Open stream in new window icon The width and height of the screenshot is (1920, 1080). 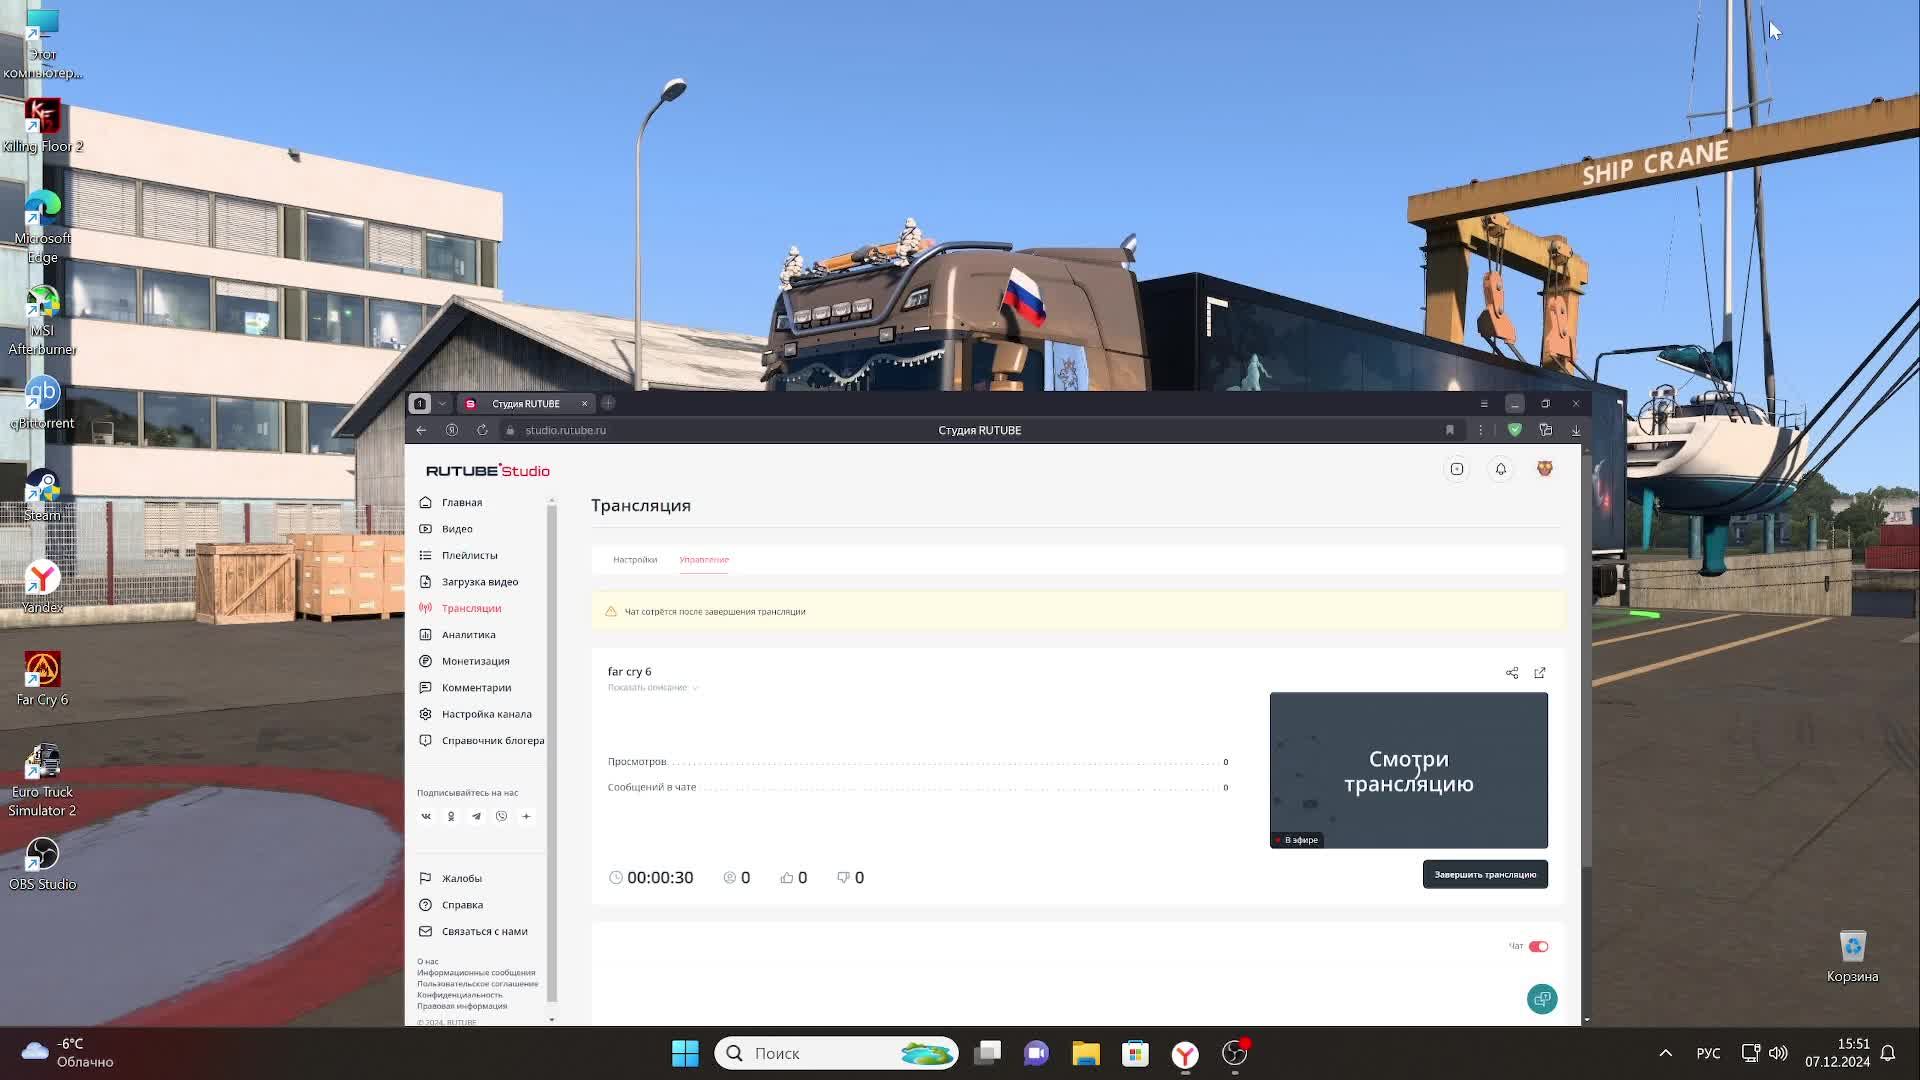(1540, 673)
